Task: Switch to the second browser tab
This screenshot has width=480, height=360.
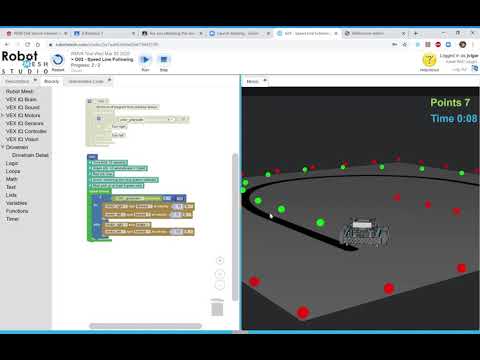Action: (104, 33)
